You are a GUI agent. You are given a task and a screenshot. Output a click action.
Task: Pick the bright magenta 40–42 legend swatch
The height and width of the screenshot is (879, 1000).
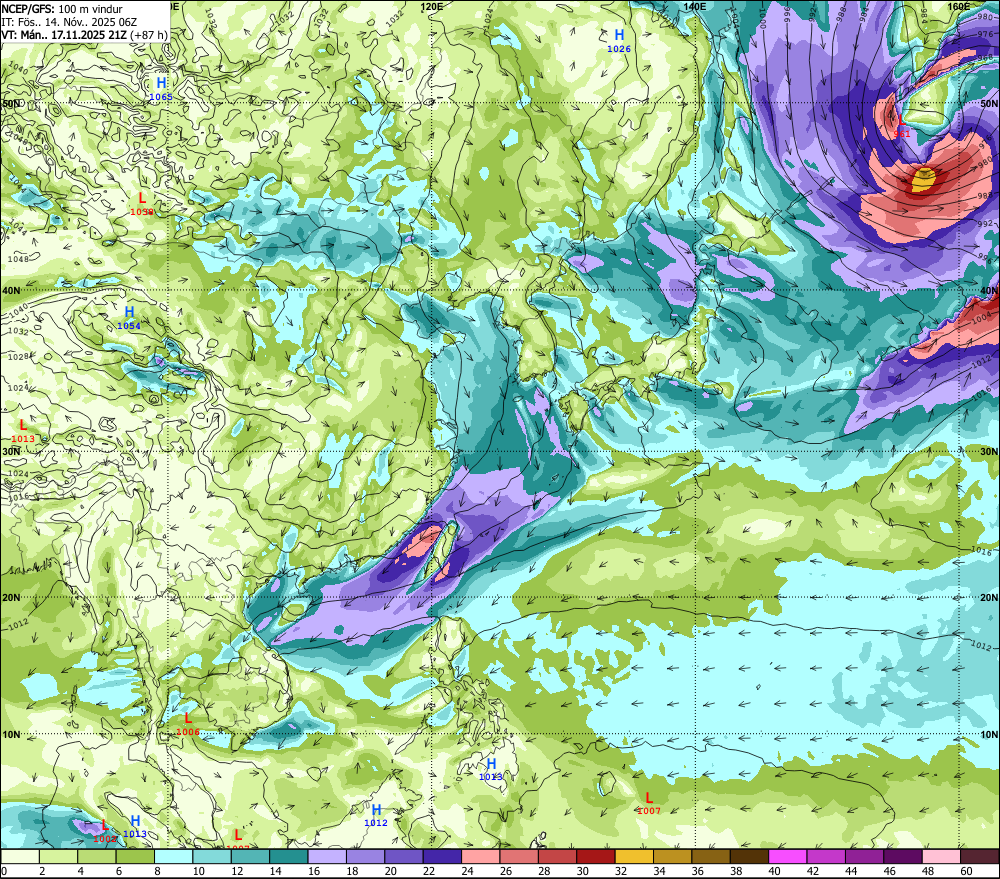[x=788, y=857]
